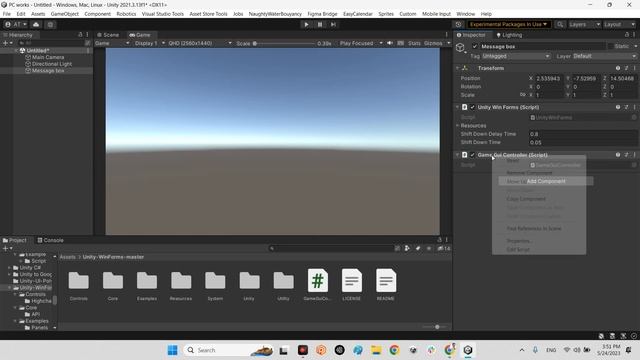Viewport: 640px width, 360px height.
Task: Click the Transform help icon
Action: click(x=618, y=68)
